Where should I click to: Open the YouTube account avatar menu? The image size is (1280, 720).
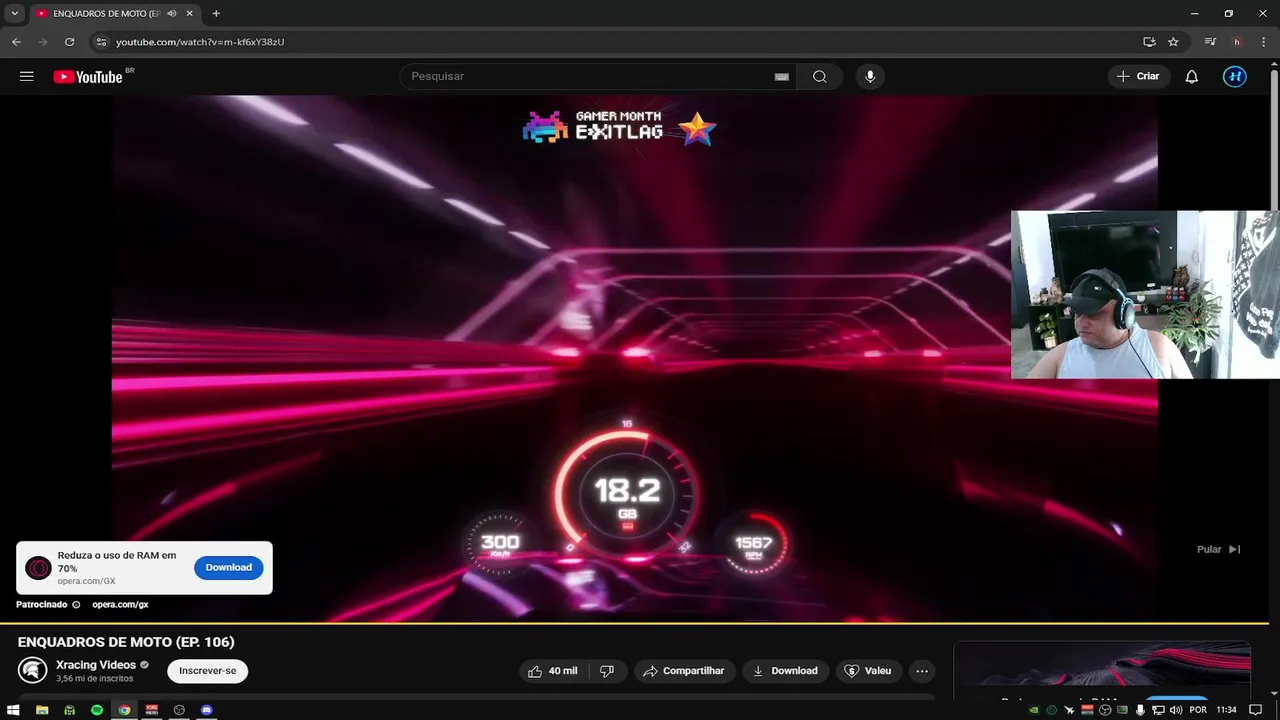coord(1235,77)
